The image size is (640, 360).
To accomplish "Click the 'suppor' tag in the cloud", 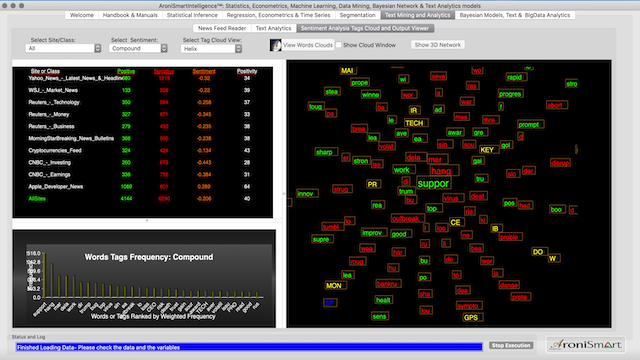I will (x=433, y=184).
